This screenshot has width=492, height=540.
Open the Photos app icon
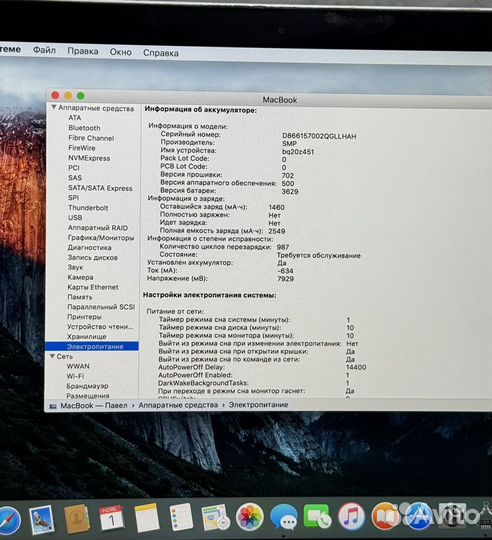click(250, 517)
